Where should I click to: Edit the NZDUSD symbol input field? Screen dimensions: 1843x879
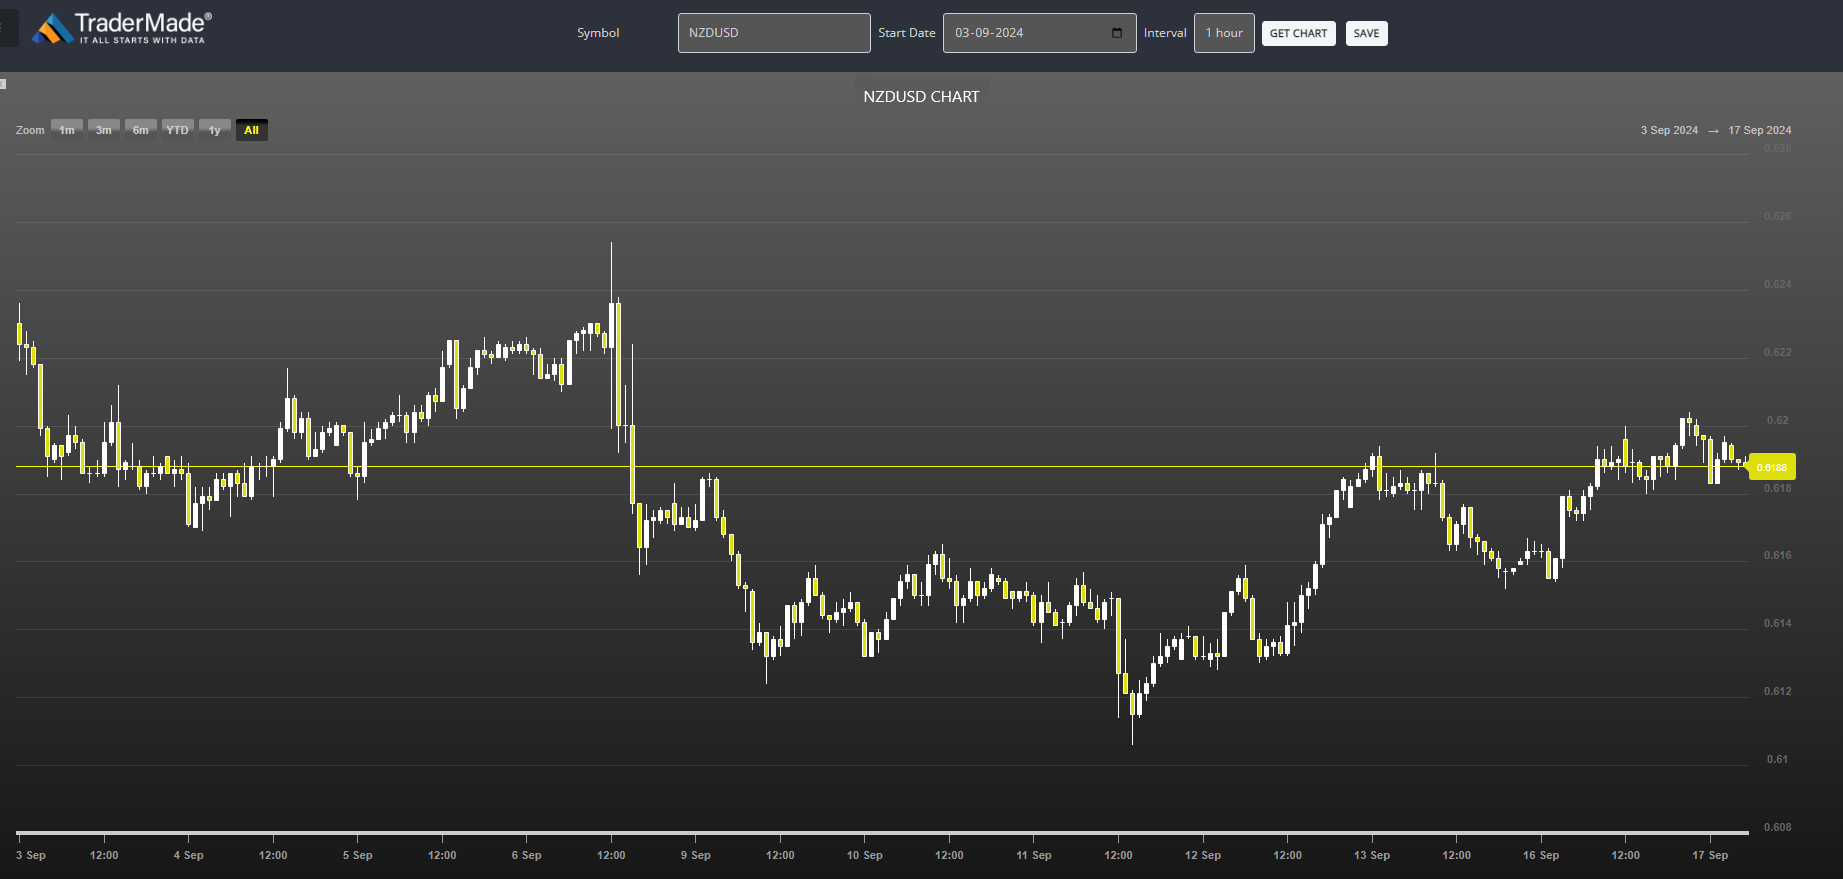point(774,33)
